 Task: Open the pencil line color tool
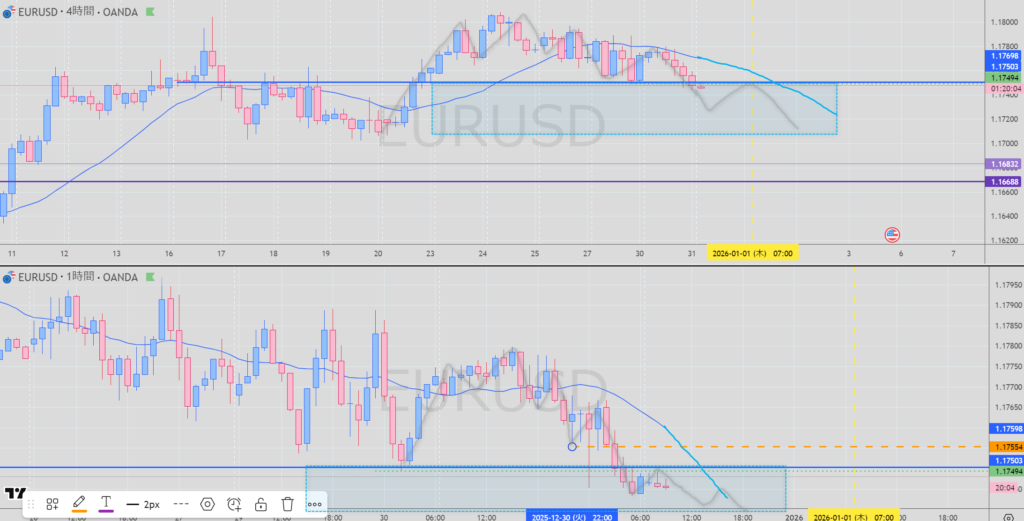79,504
